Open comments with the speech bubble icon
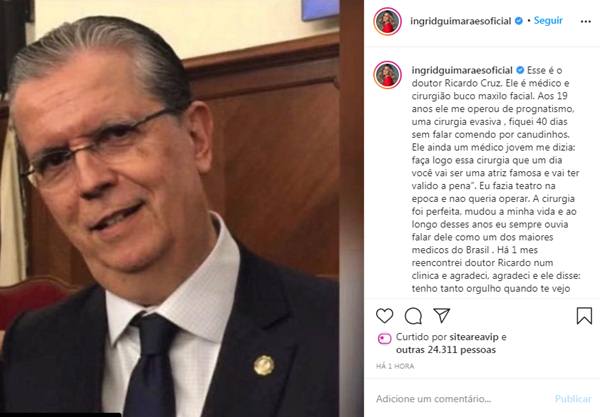This screenshot has height=417, width=600. tap(413, 316)
